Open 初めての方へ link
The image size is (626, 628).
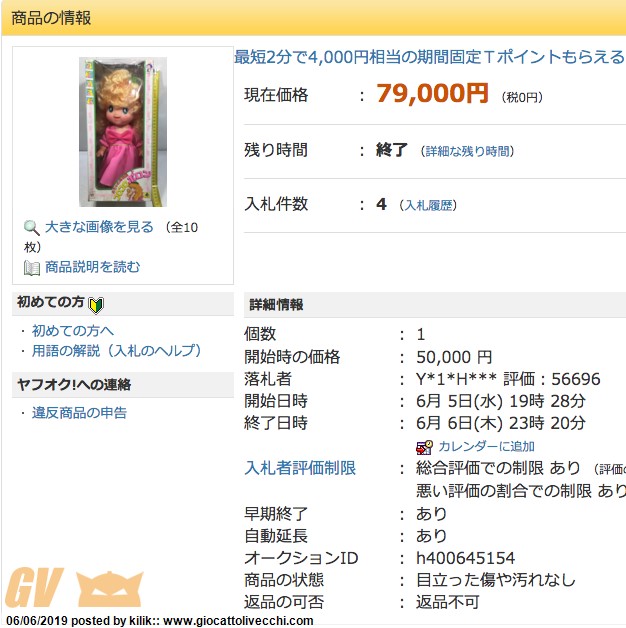point(73,331)
